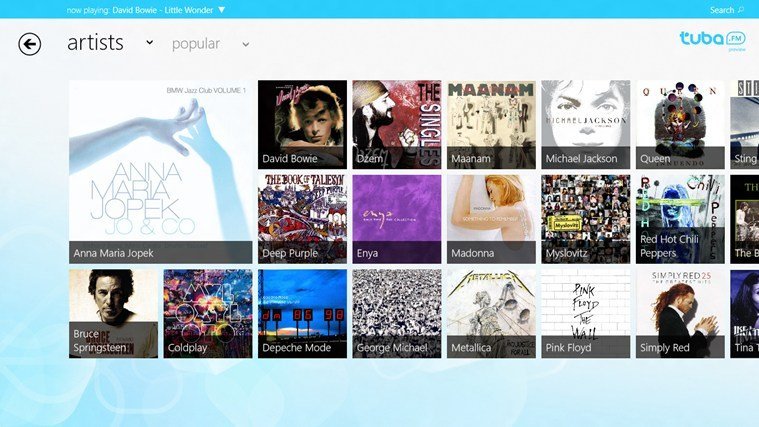Open the Coldplay artist tile
This screenshot has height=427, width=759.
[x=208, y=314]
